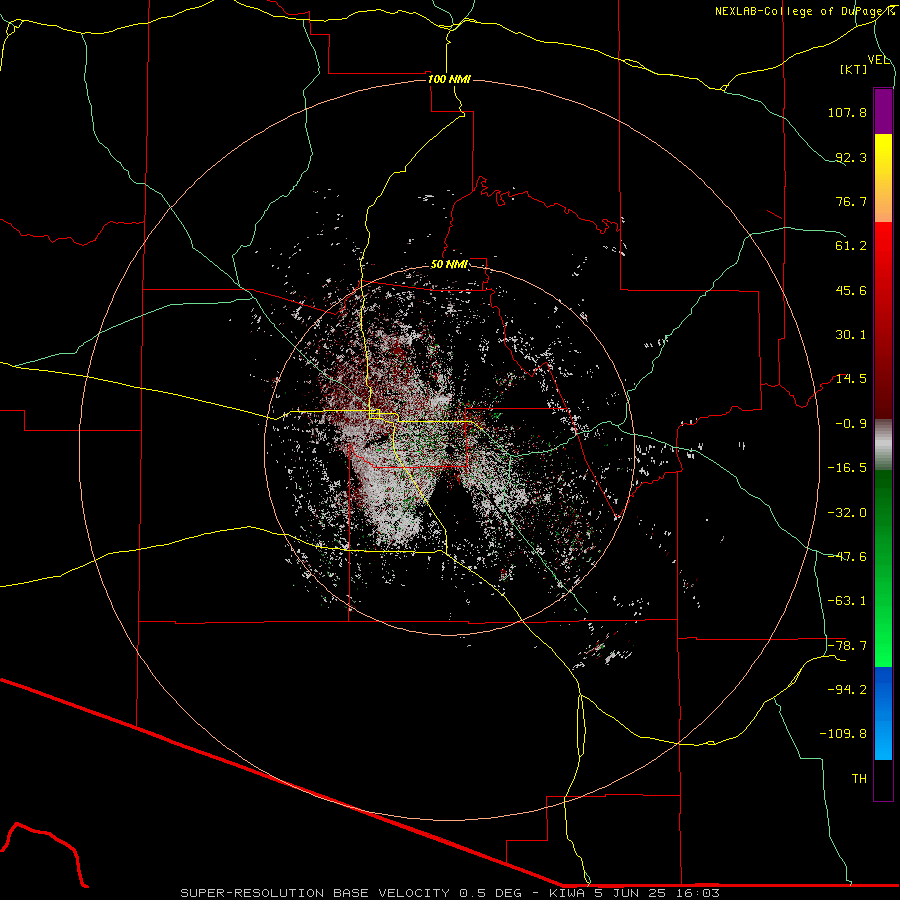Click the -16.5 scale value
The width and height of the screenshot is (900, 900).
tap(847, 468)
